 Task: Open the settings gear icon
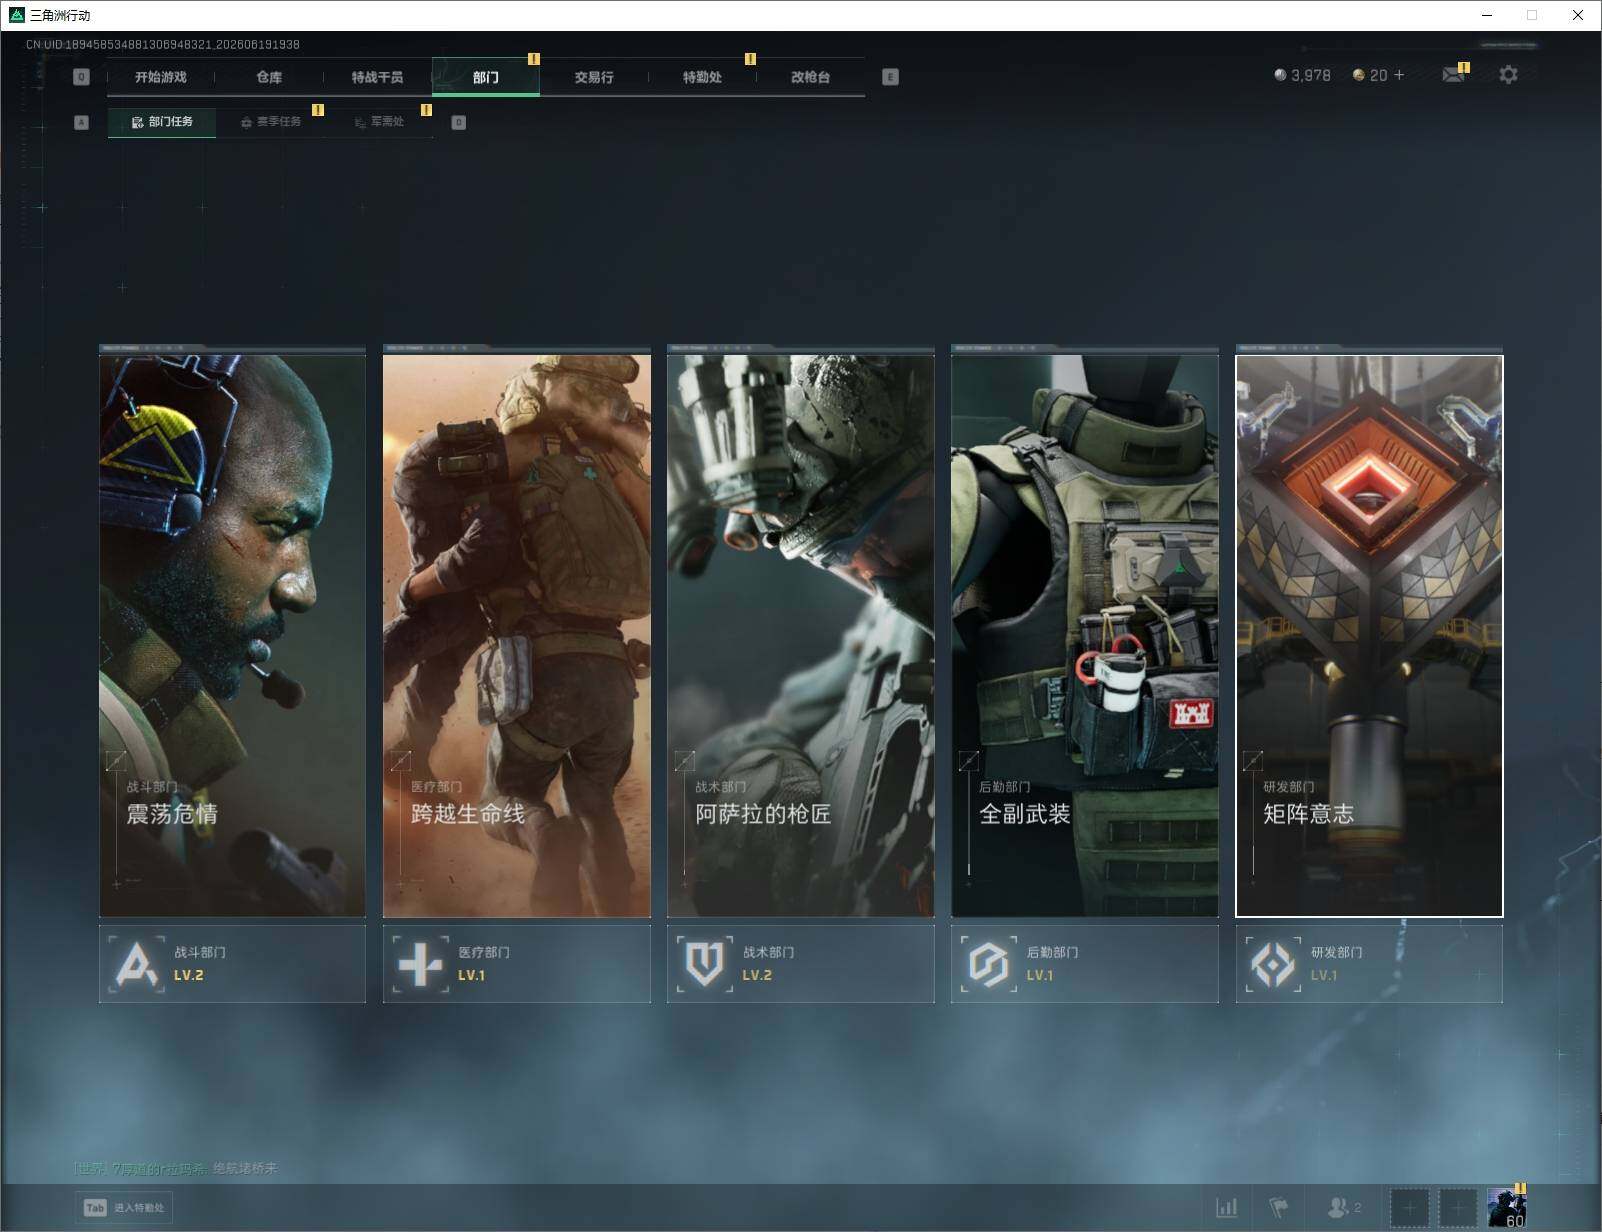coord(1508,75)
